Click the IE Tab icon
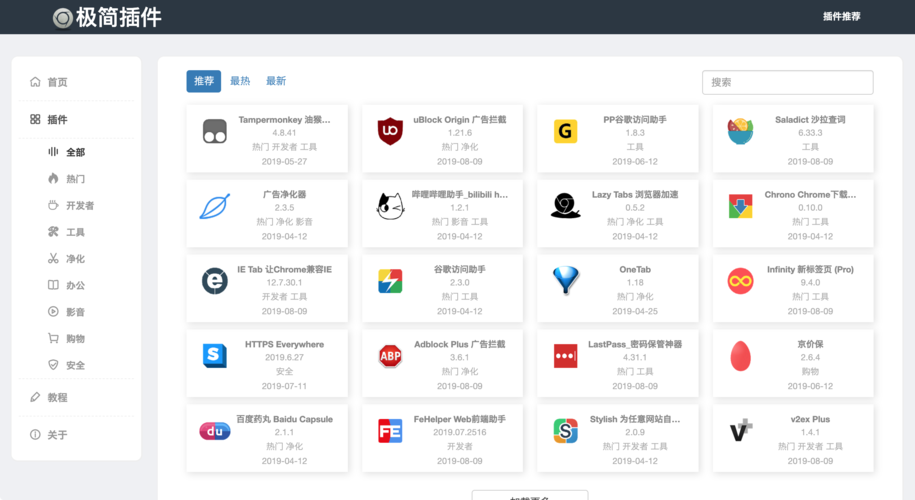The width and height of the screenshot is (915, 500). [x=215, y=281]
